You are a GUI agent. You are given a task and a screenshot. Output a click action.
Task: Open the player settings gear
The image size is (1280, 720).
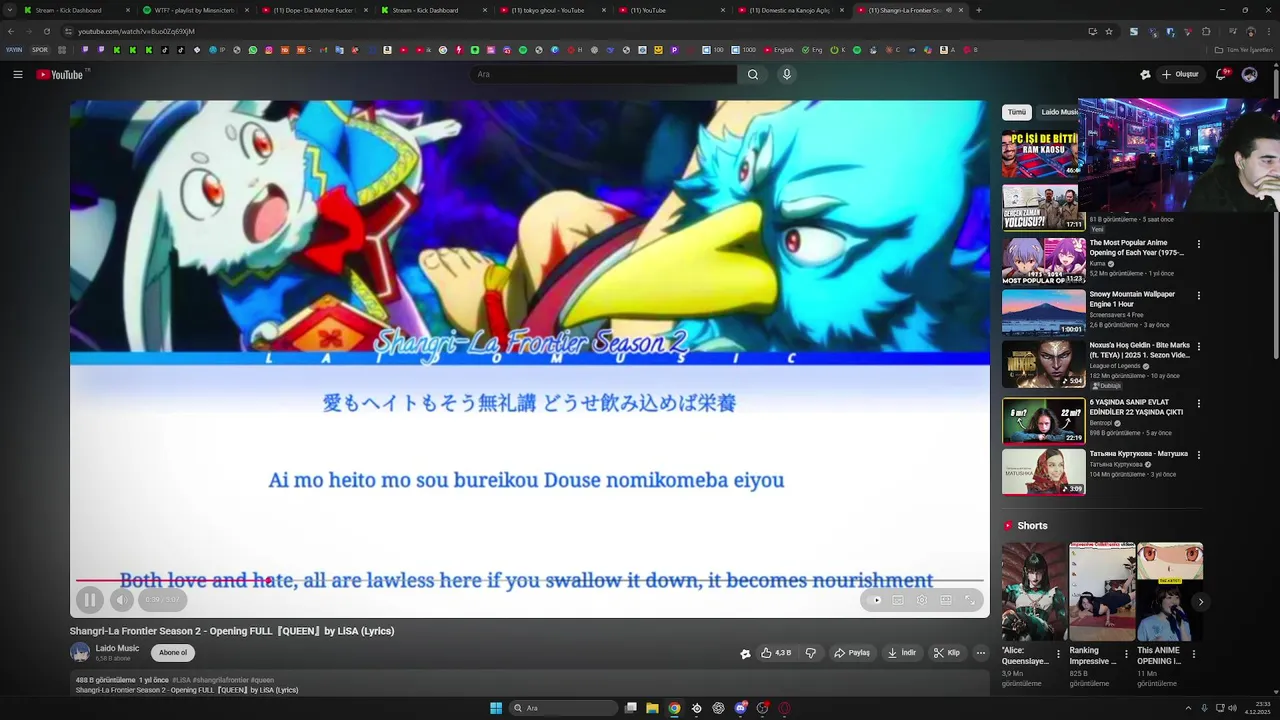tap(922, 600)
